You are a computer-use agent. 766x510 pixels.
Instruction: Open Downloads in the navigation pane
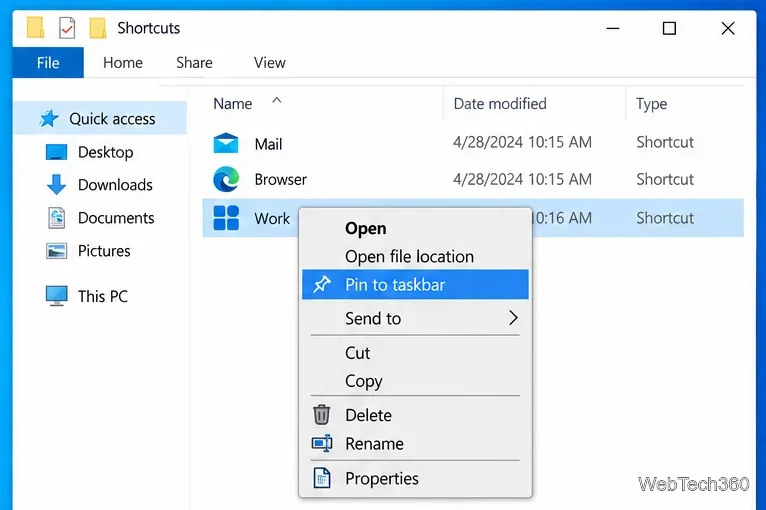pyautogui.click(x=115, y=185)
